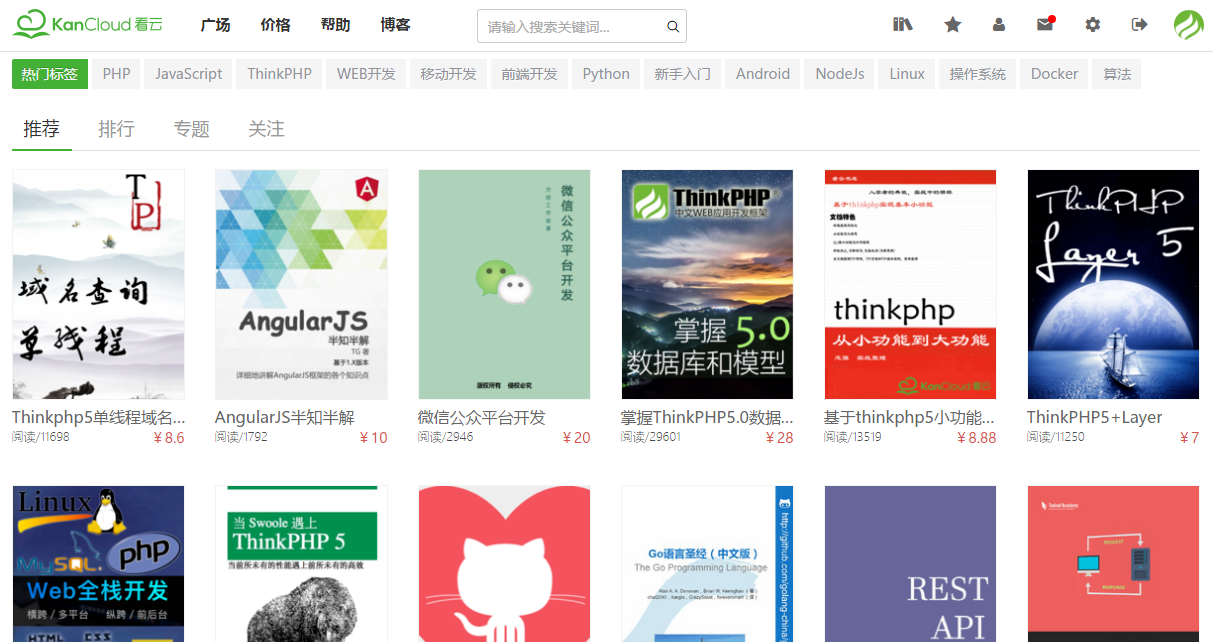
Task: Open the library books icon
Action: [903, 24]
